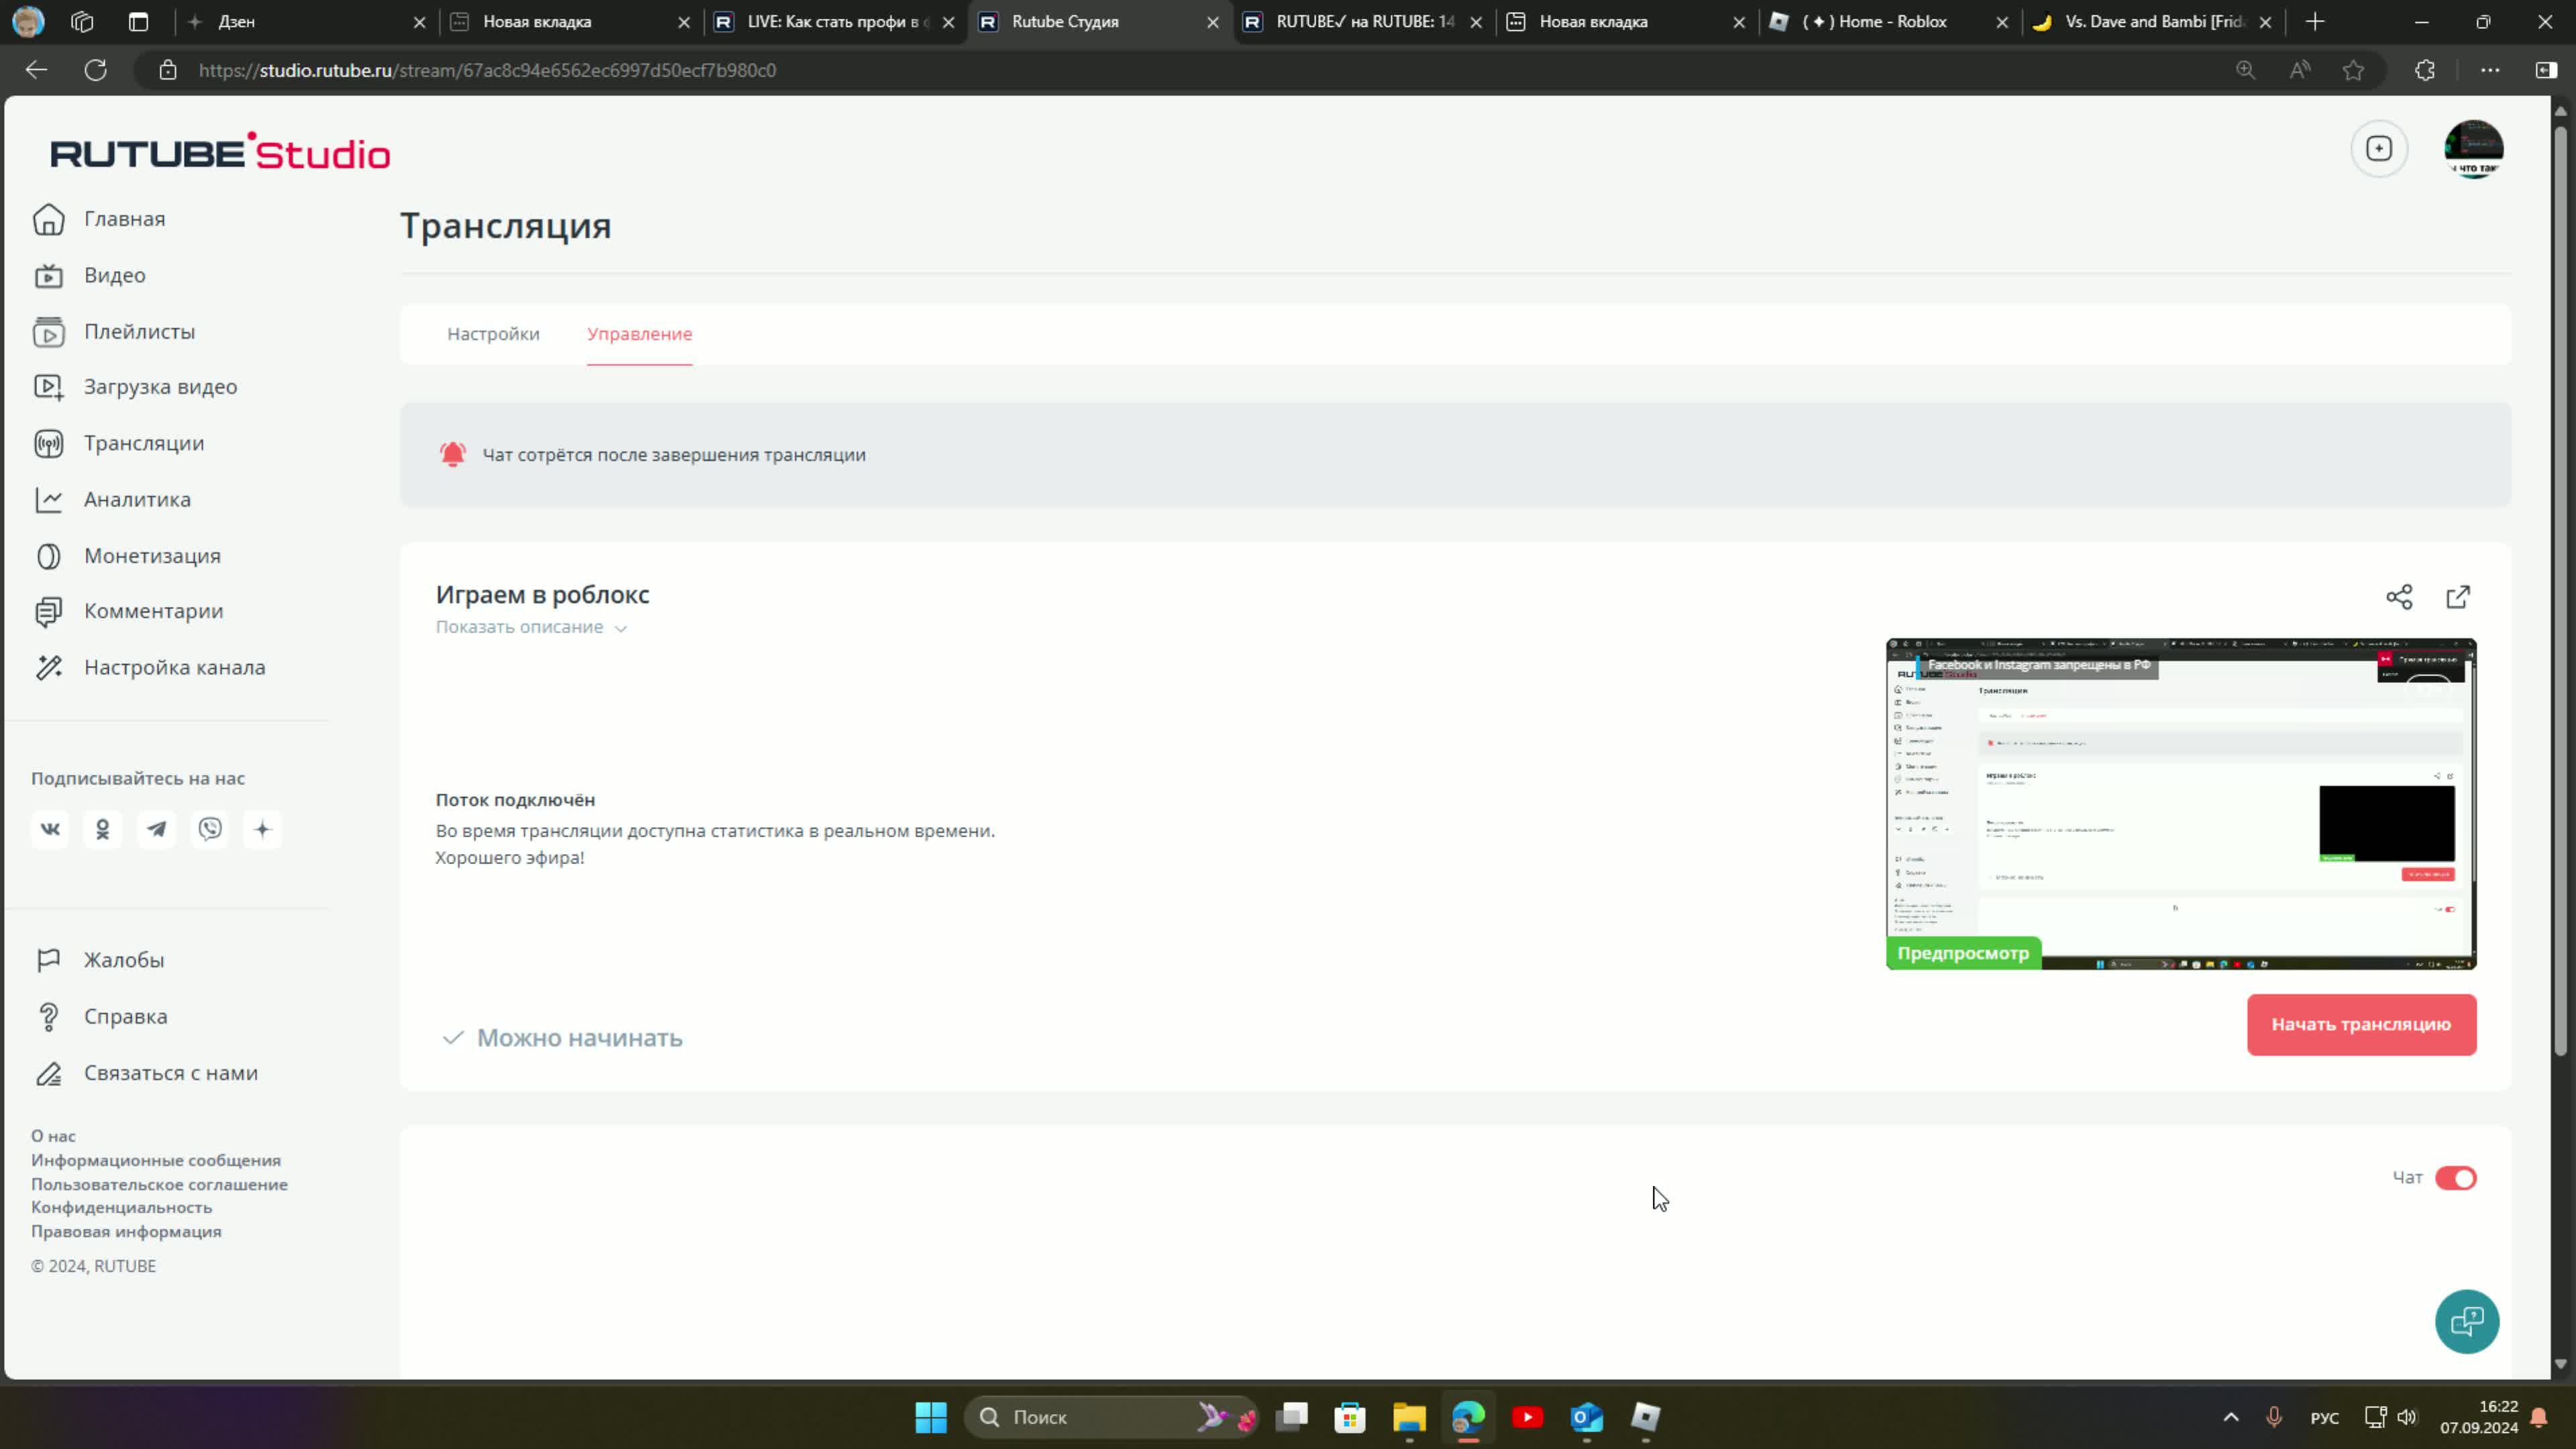2576x1449 pixels.
Task: Open Пользовательское соглашение link
Action: [x=159, y=1184]
